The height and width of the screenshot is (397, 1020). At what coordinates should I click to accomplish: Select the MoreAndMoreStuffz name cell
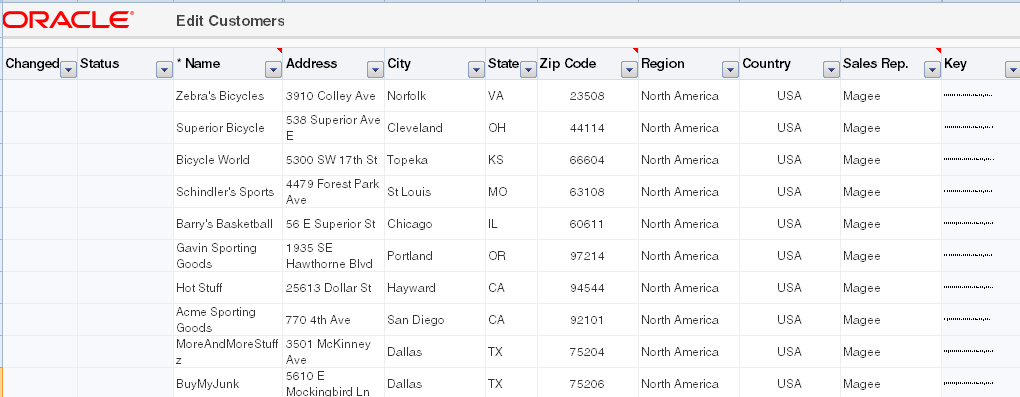coord(228,351)
